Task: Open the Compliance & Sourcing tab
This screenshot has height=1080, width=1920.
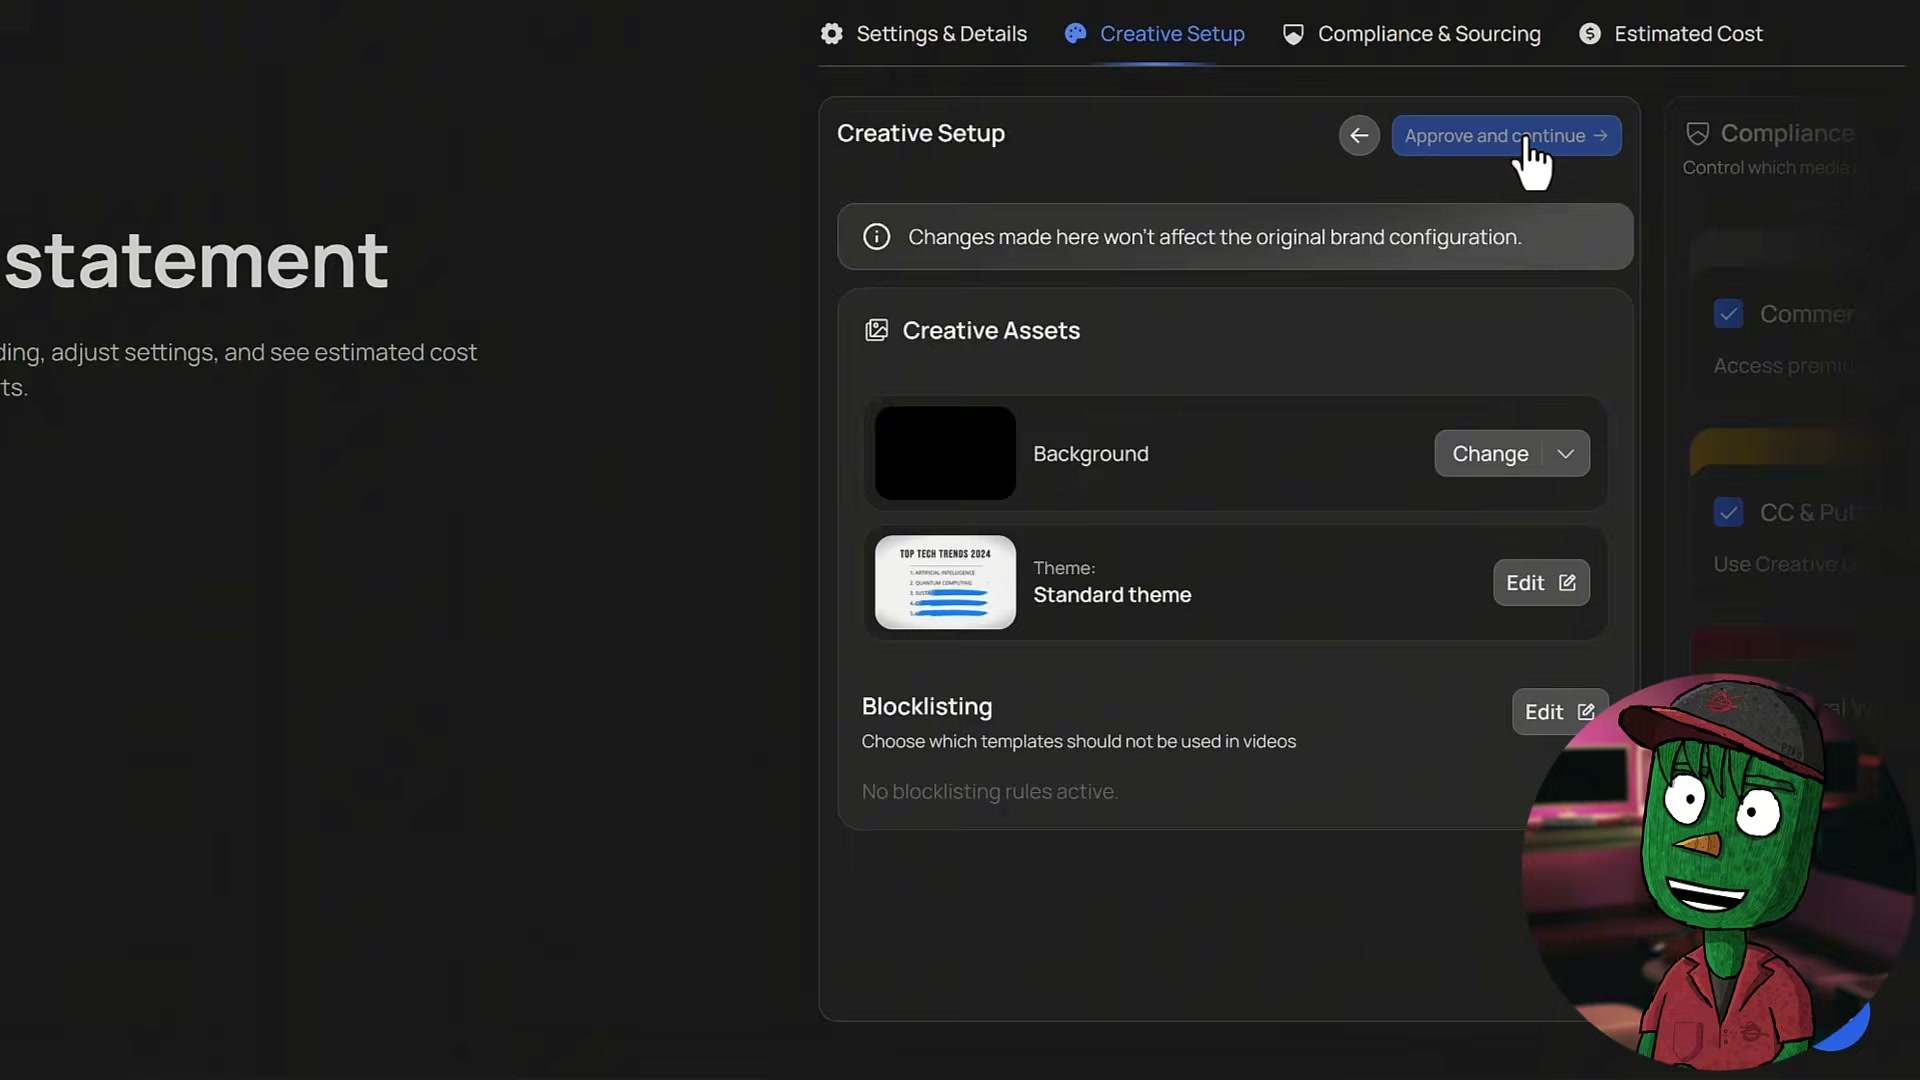Action: 1412,34
